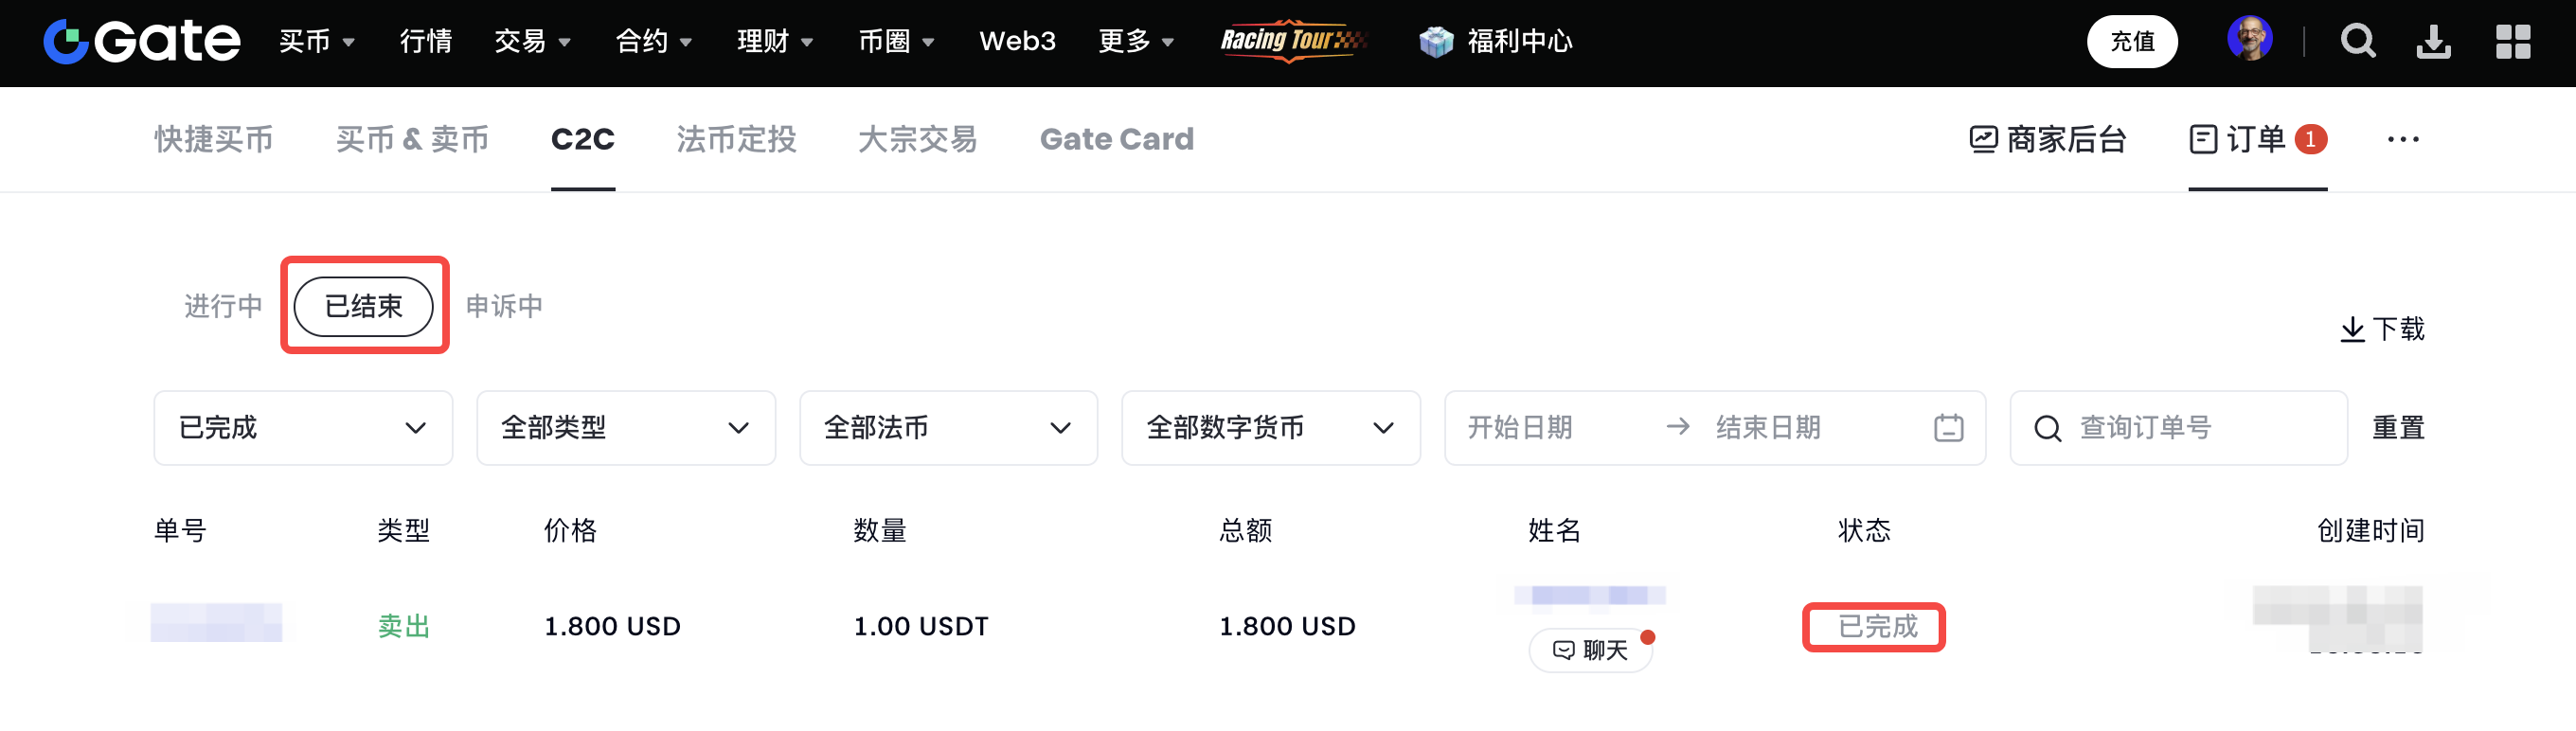
Task: Expand the 全部数字货币 dropdown
Action: pos(1270,428)
